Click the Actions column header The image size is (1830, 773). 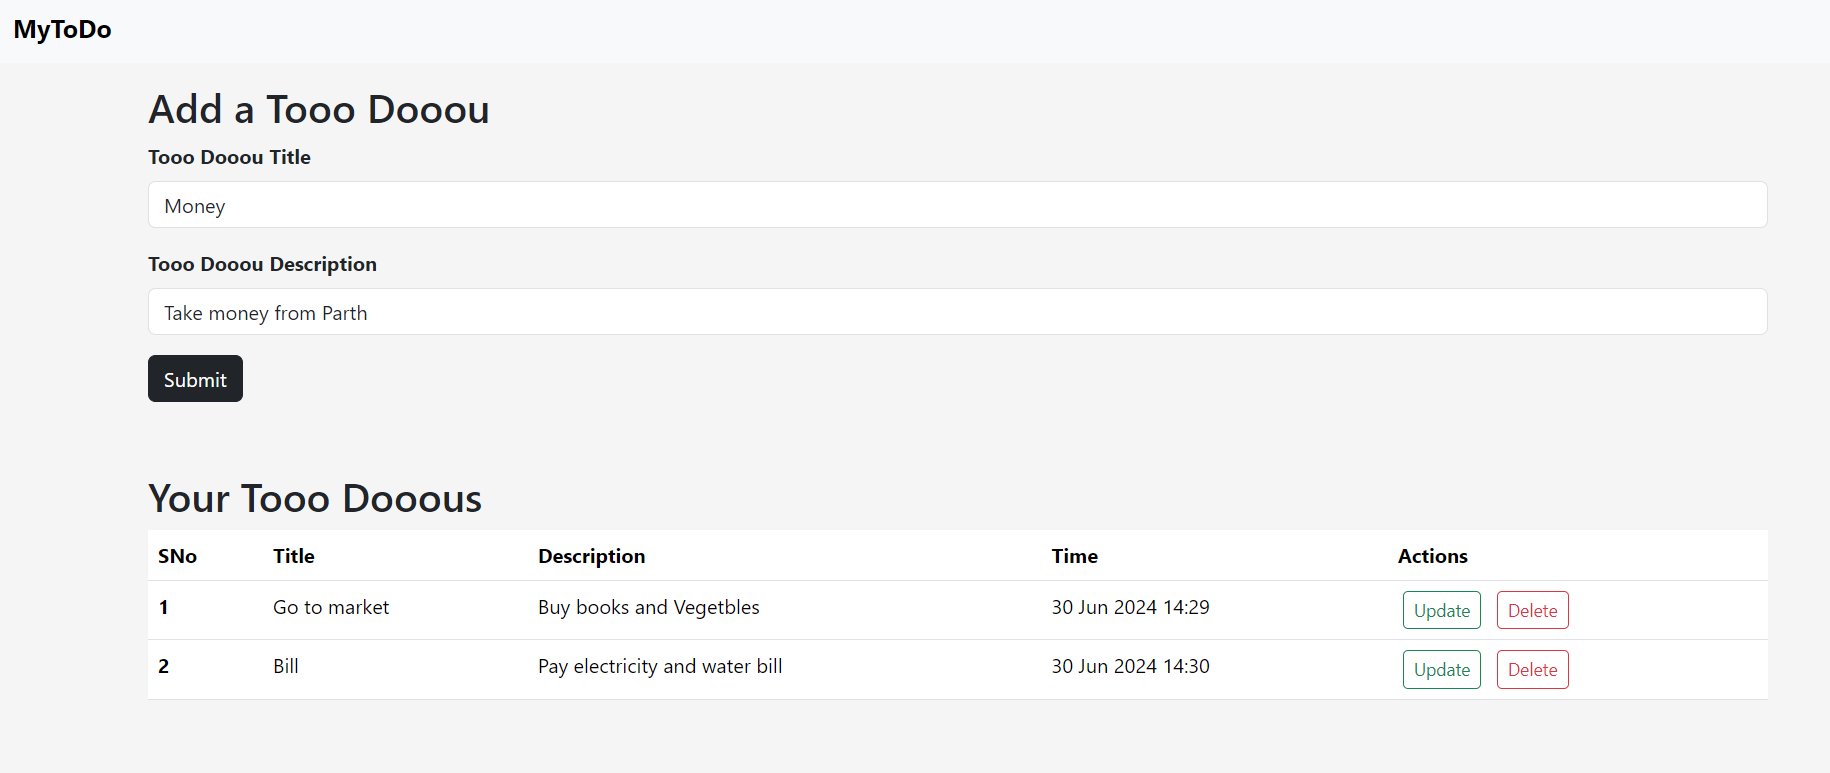1432,556
